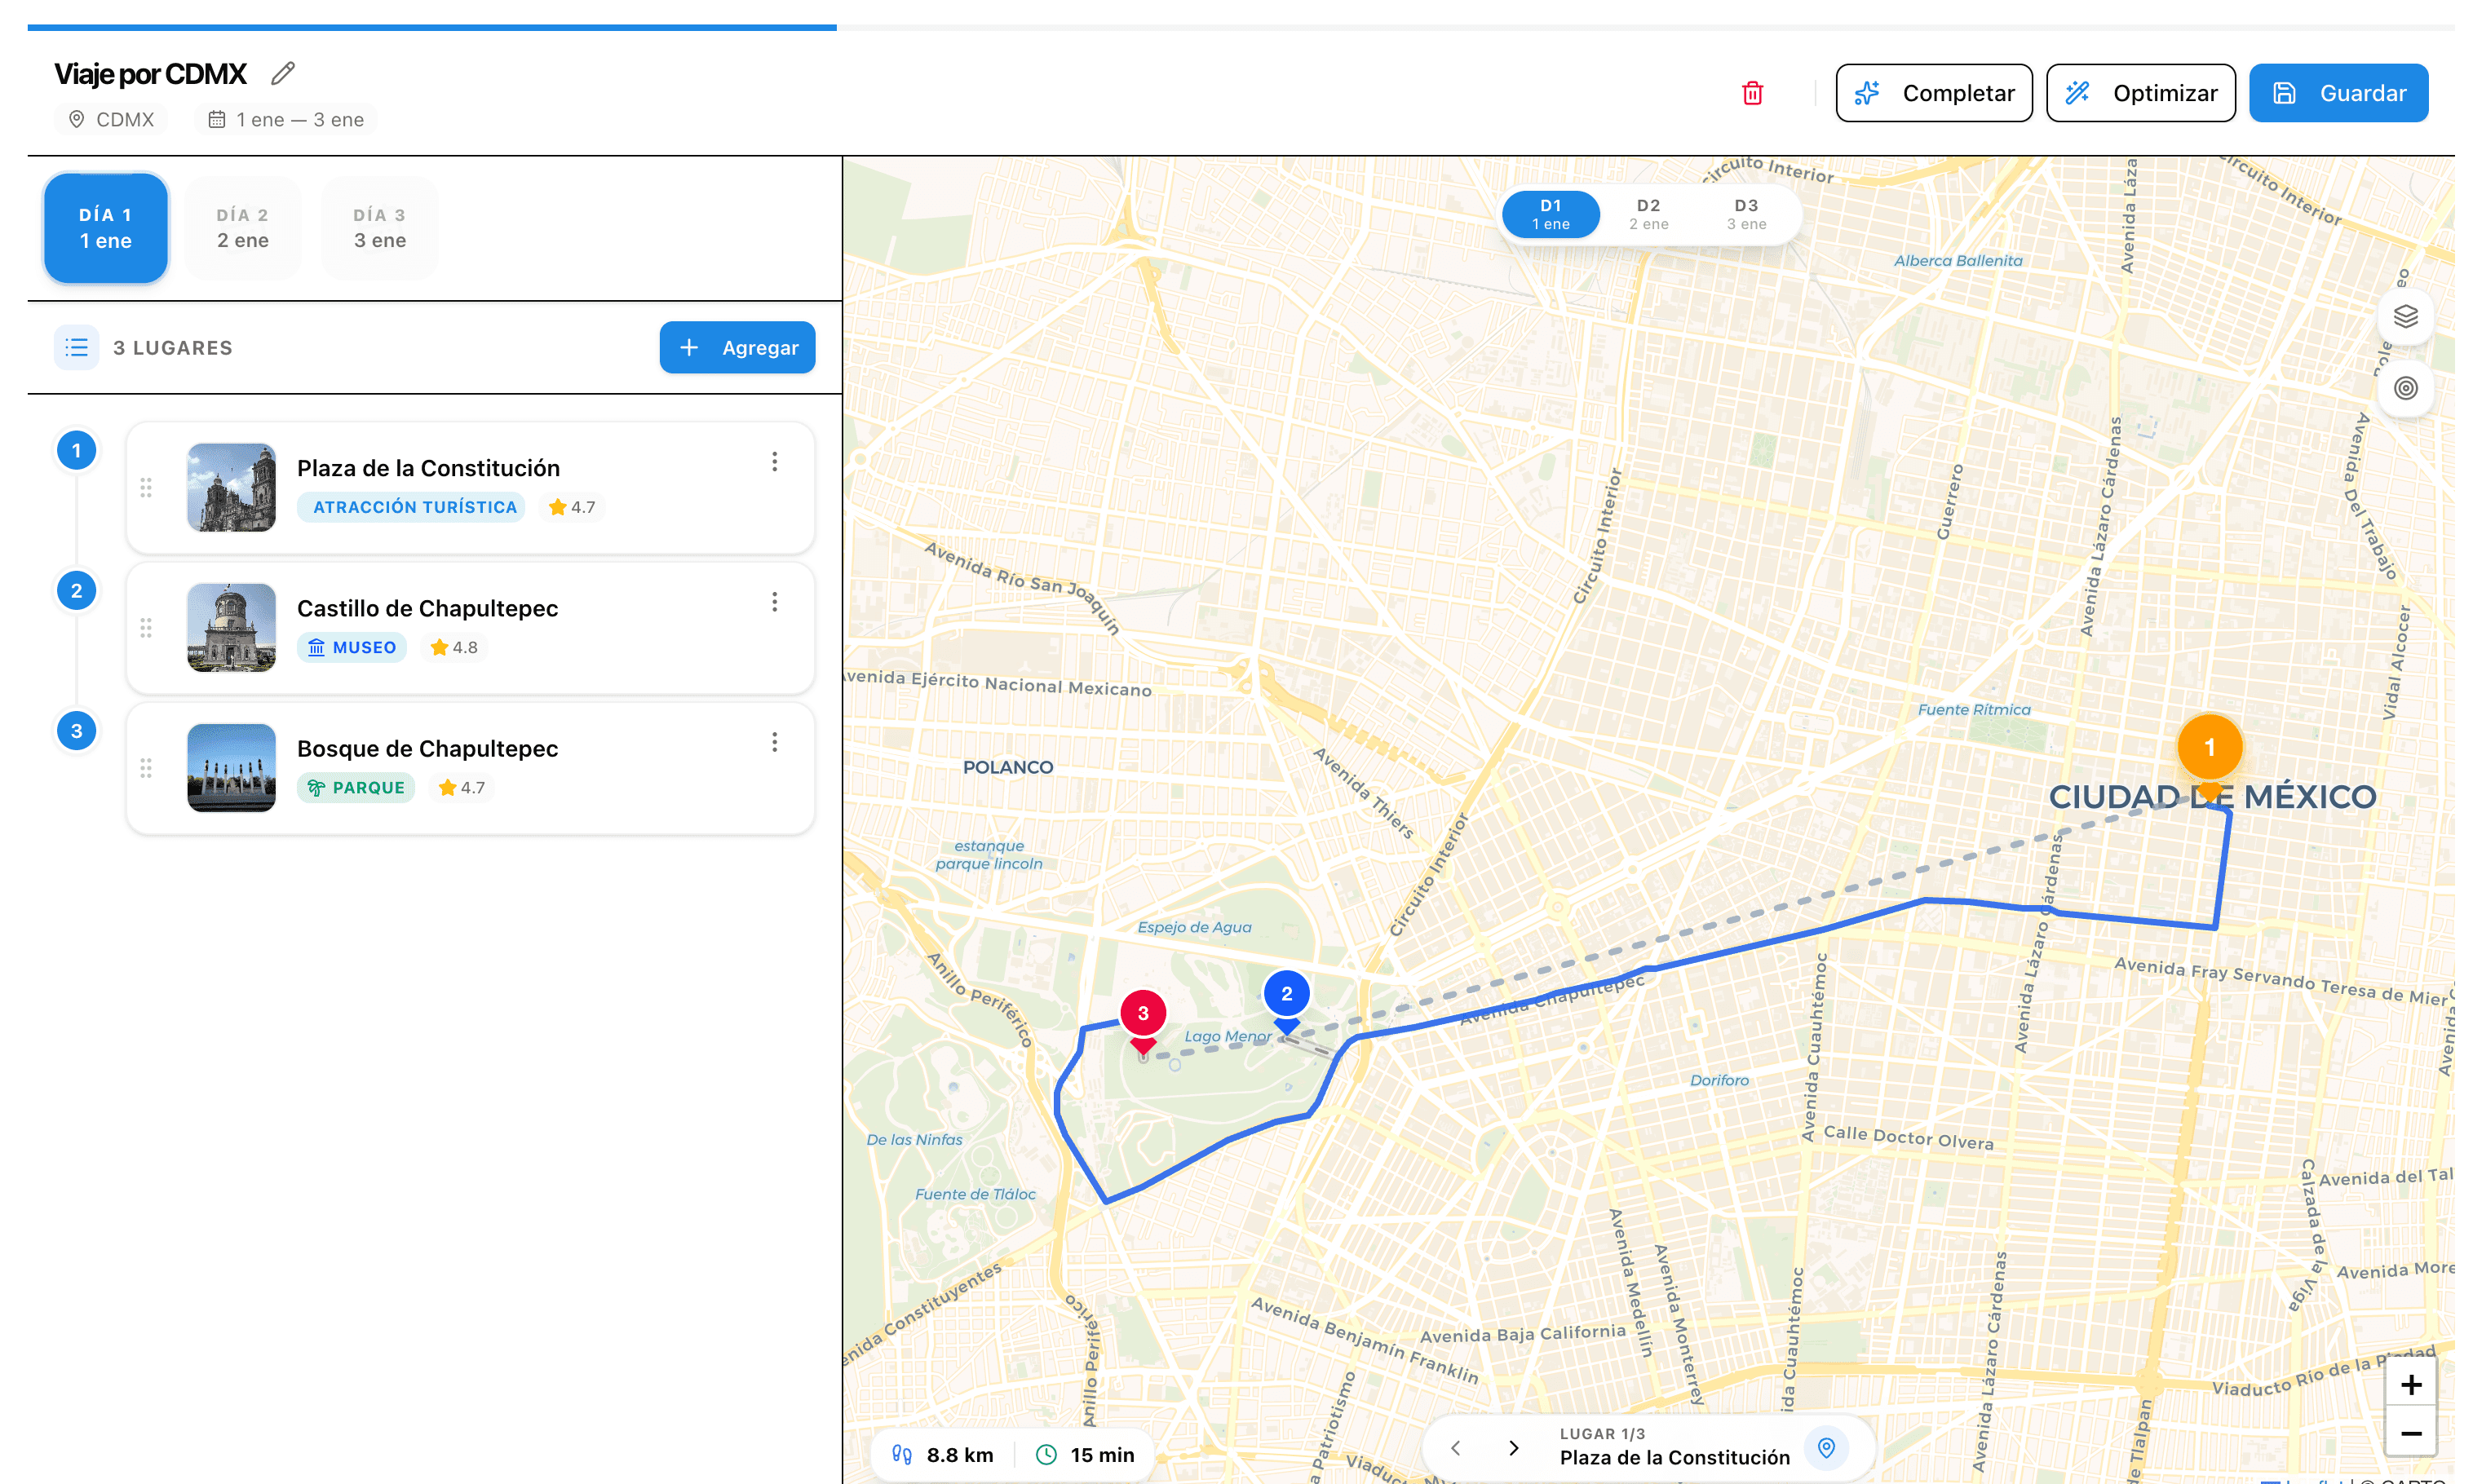This screenshot has height=1484, width=2473.
Task: Activate the DÍA 2 day tab
Action: pos(242,227)
